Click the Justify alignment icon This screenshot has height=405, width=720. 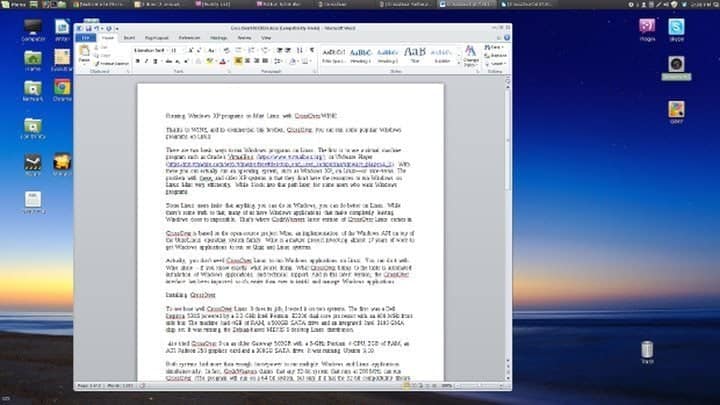[265, 61]
